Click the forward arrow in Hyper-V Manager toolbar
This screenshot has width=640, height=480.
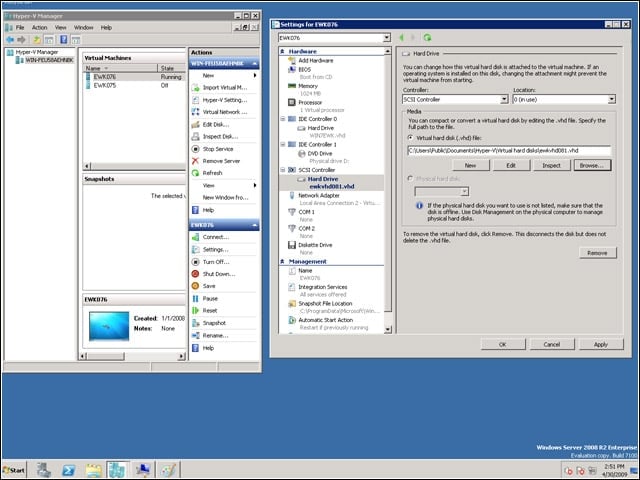(21, 40)
